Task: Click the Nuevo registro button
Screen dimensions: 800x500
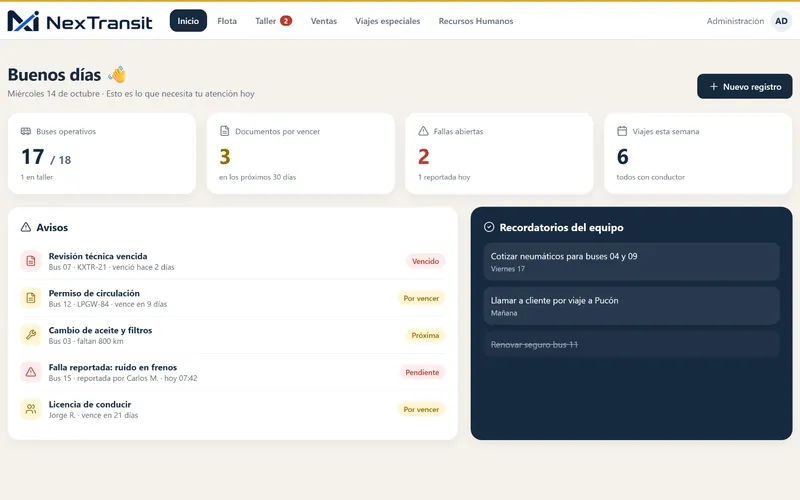Action: click(x=744, y=87)
